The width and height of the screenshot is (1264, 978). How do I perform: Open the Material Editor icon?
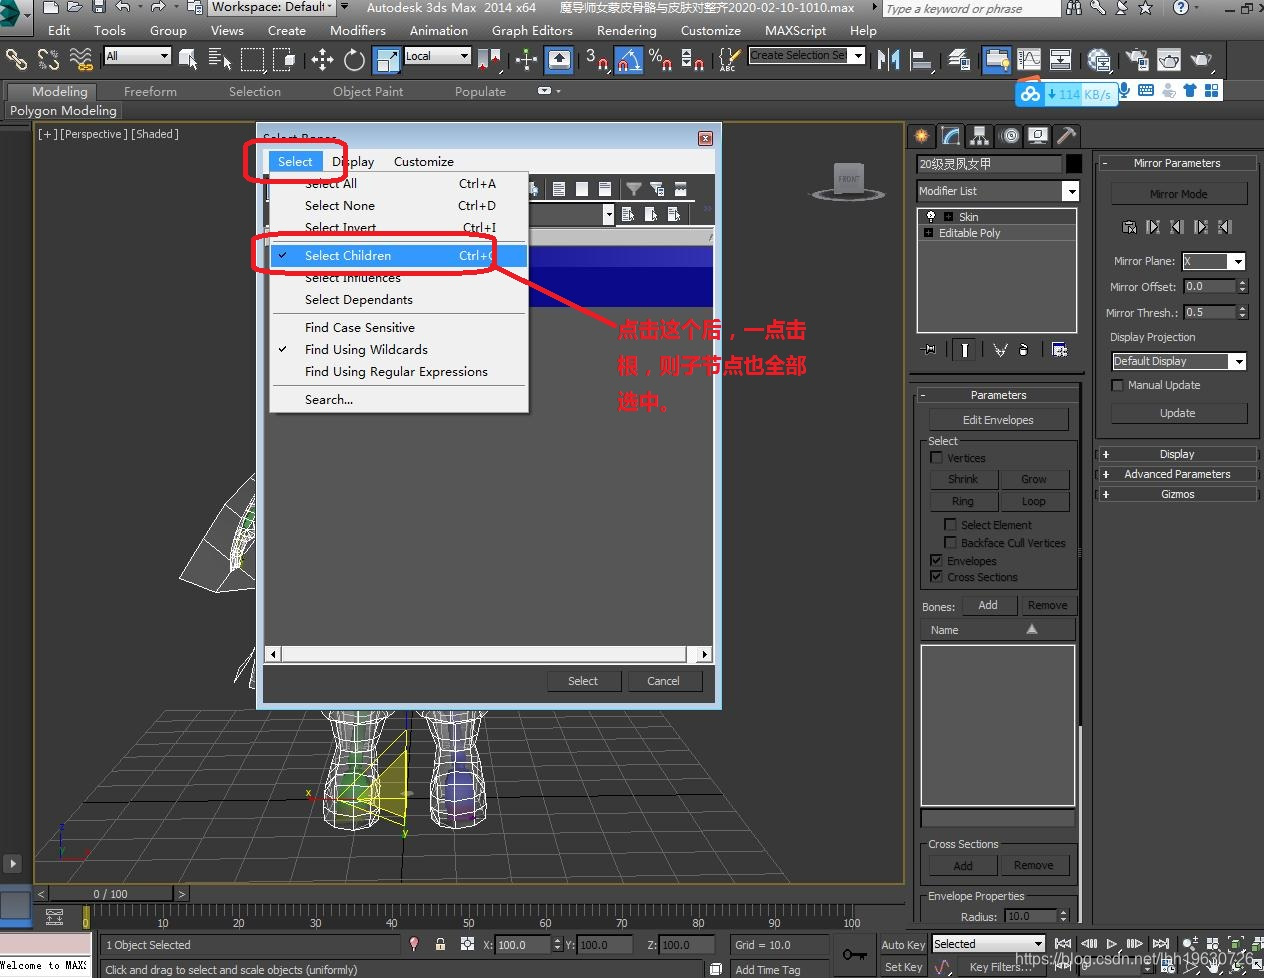pyautogui.click(x=1099, y=60)
